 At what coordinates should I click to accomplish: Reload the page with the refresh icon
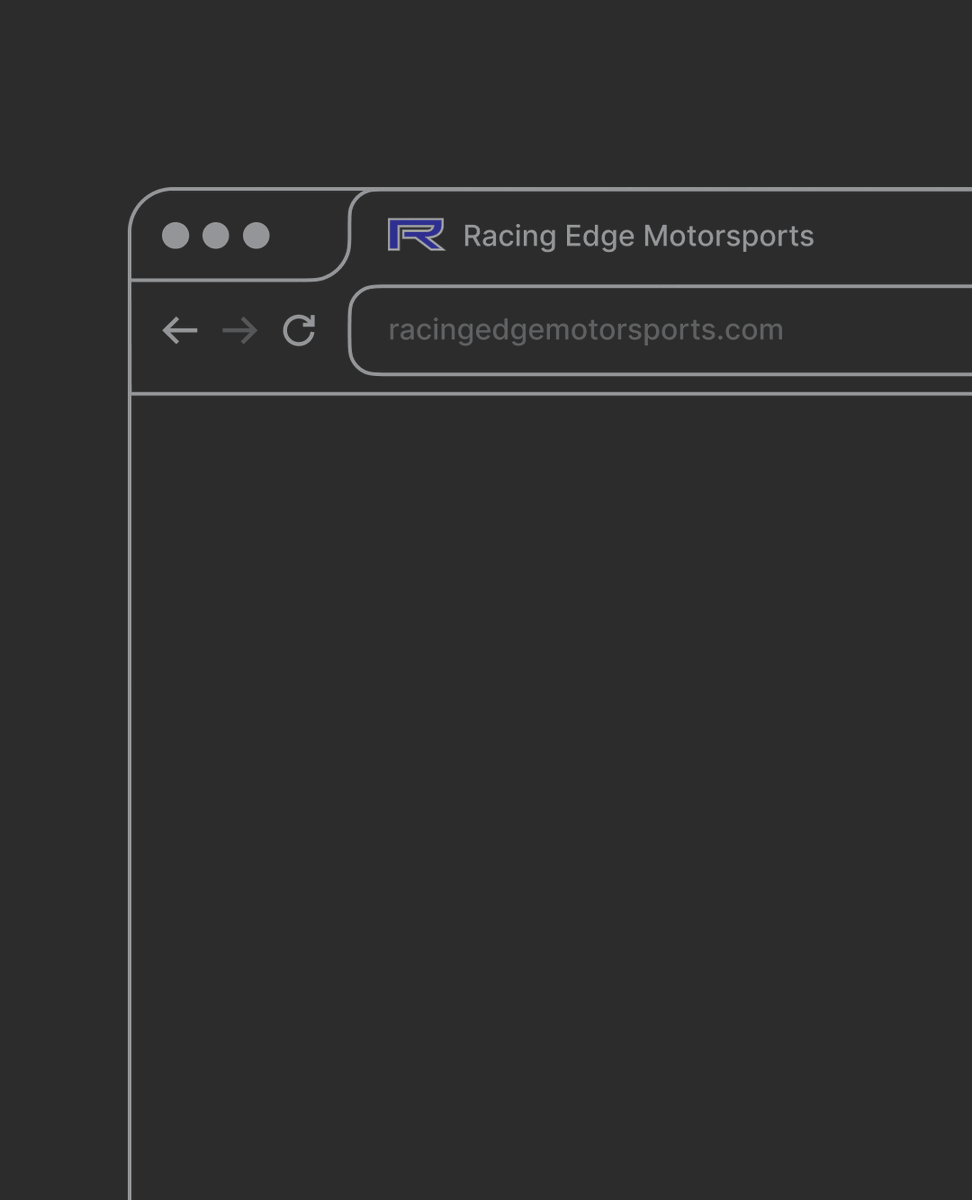pyautogui.click(x=299, y=330)
